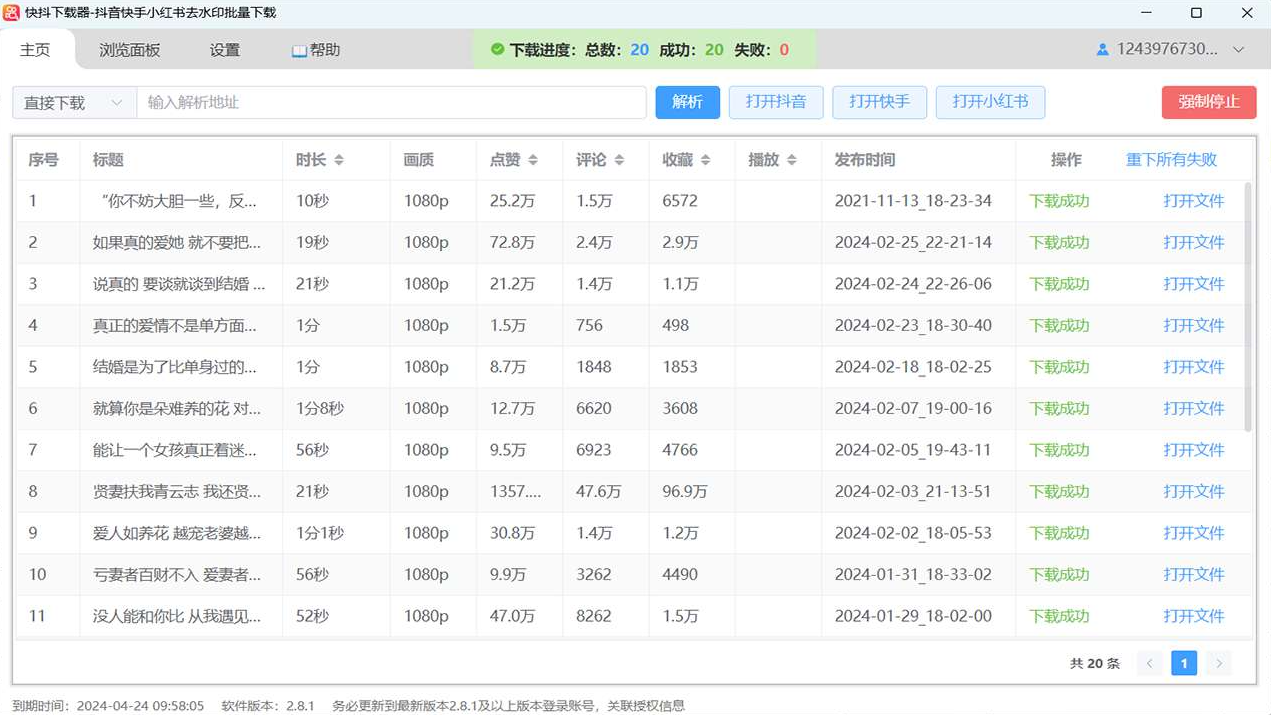Screen dimensions: 1271x715
Task: Open the 帮助 tab
Action: [x=316, y=50]
